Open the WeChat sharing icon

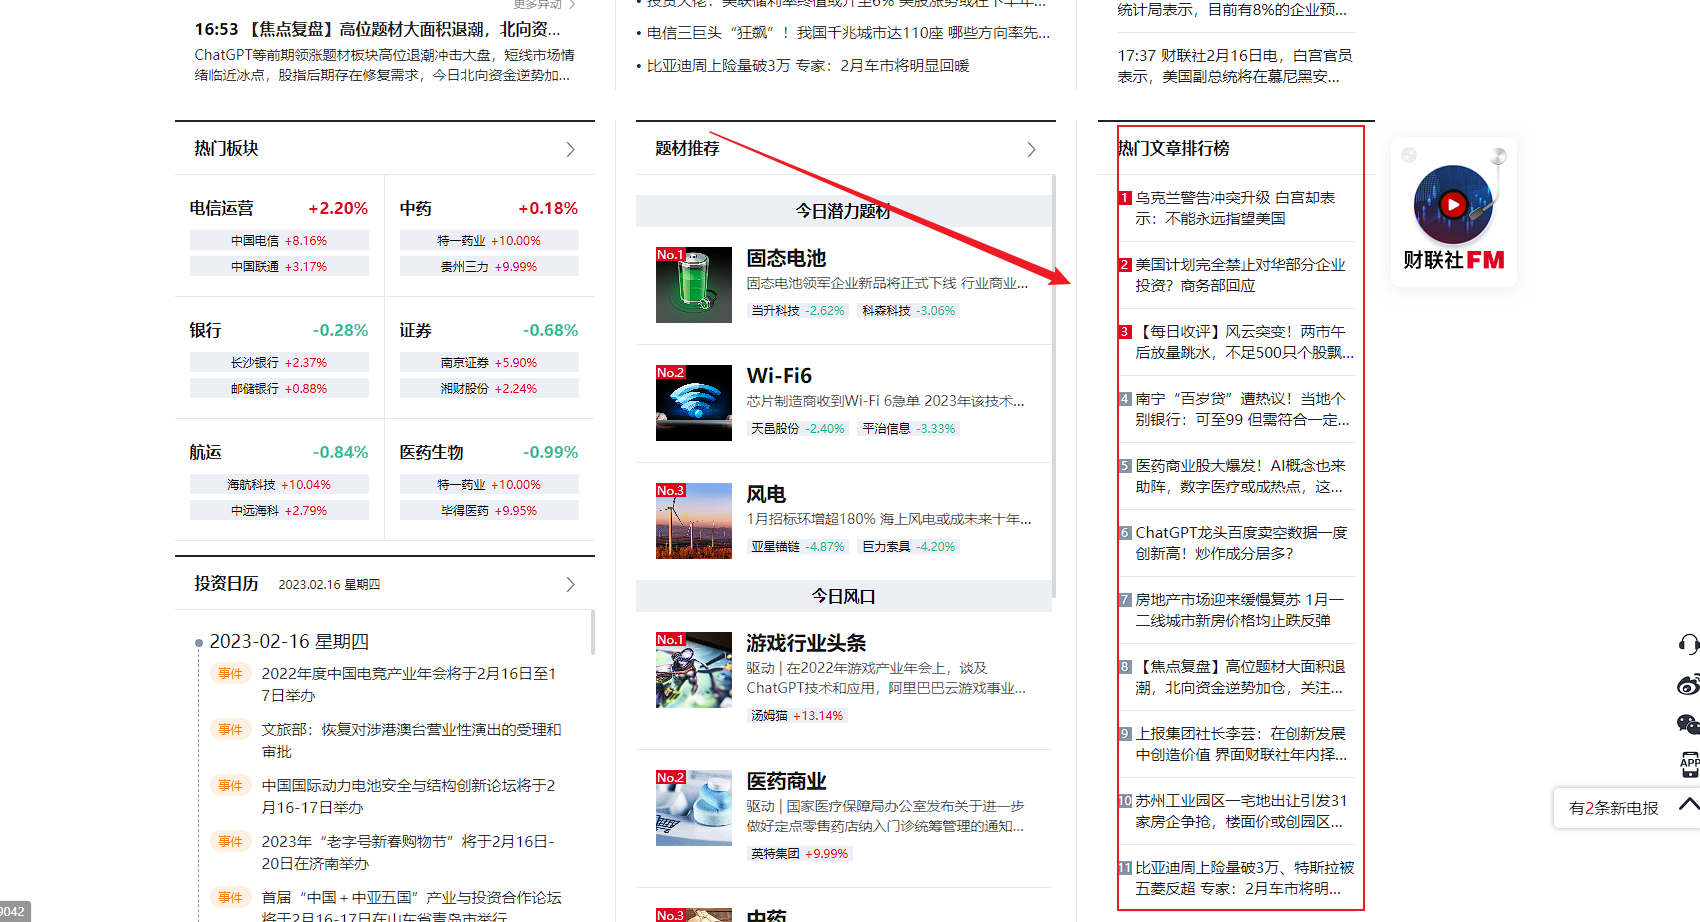tap(1690, 725)
